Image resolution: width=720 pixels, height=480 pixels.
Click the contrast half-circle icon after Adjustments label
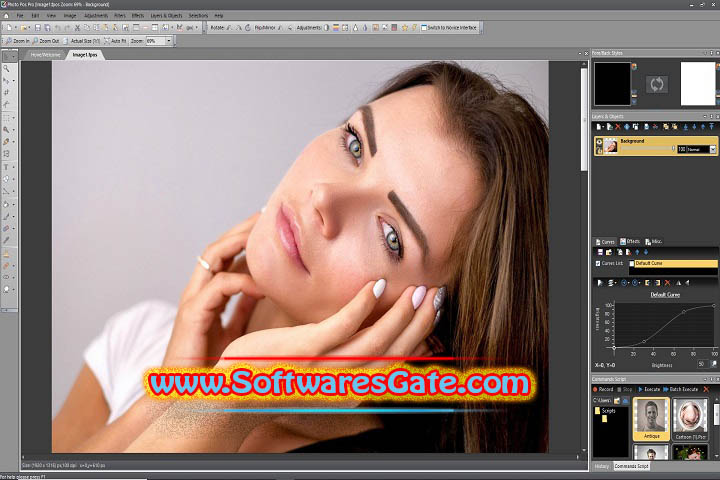pos(326,28)
